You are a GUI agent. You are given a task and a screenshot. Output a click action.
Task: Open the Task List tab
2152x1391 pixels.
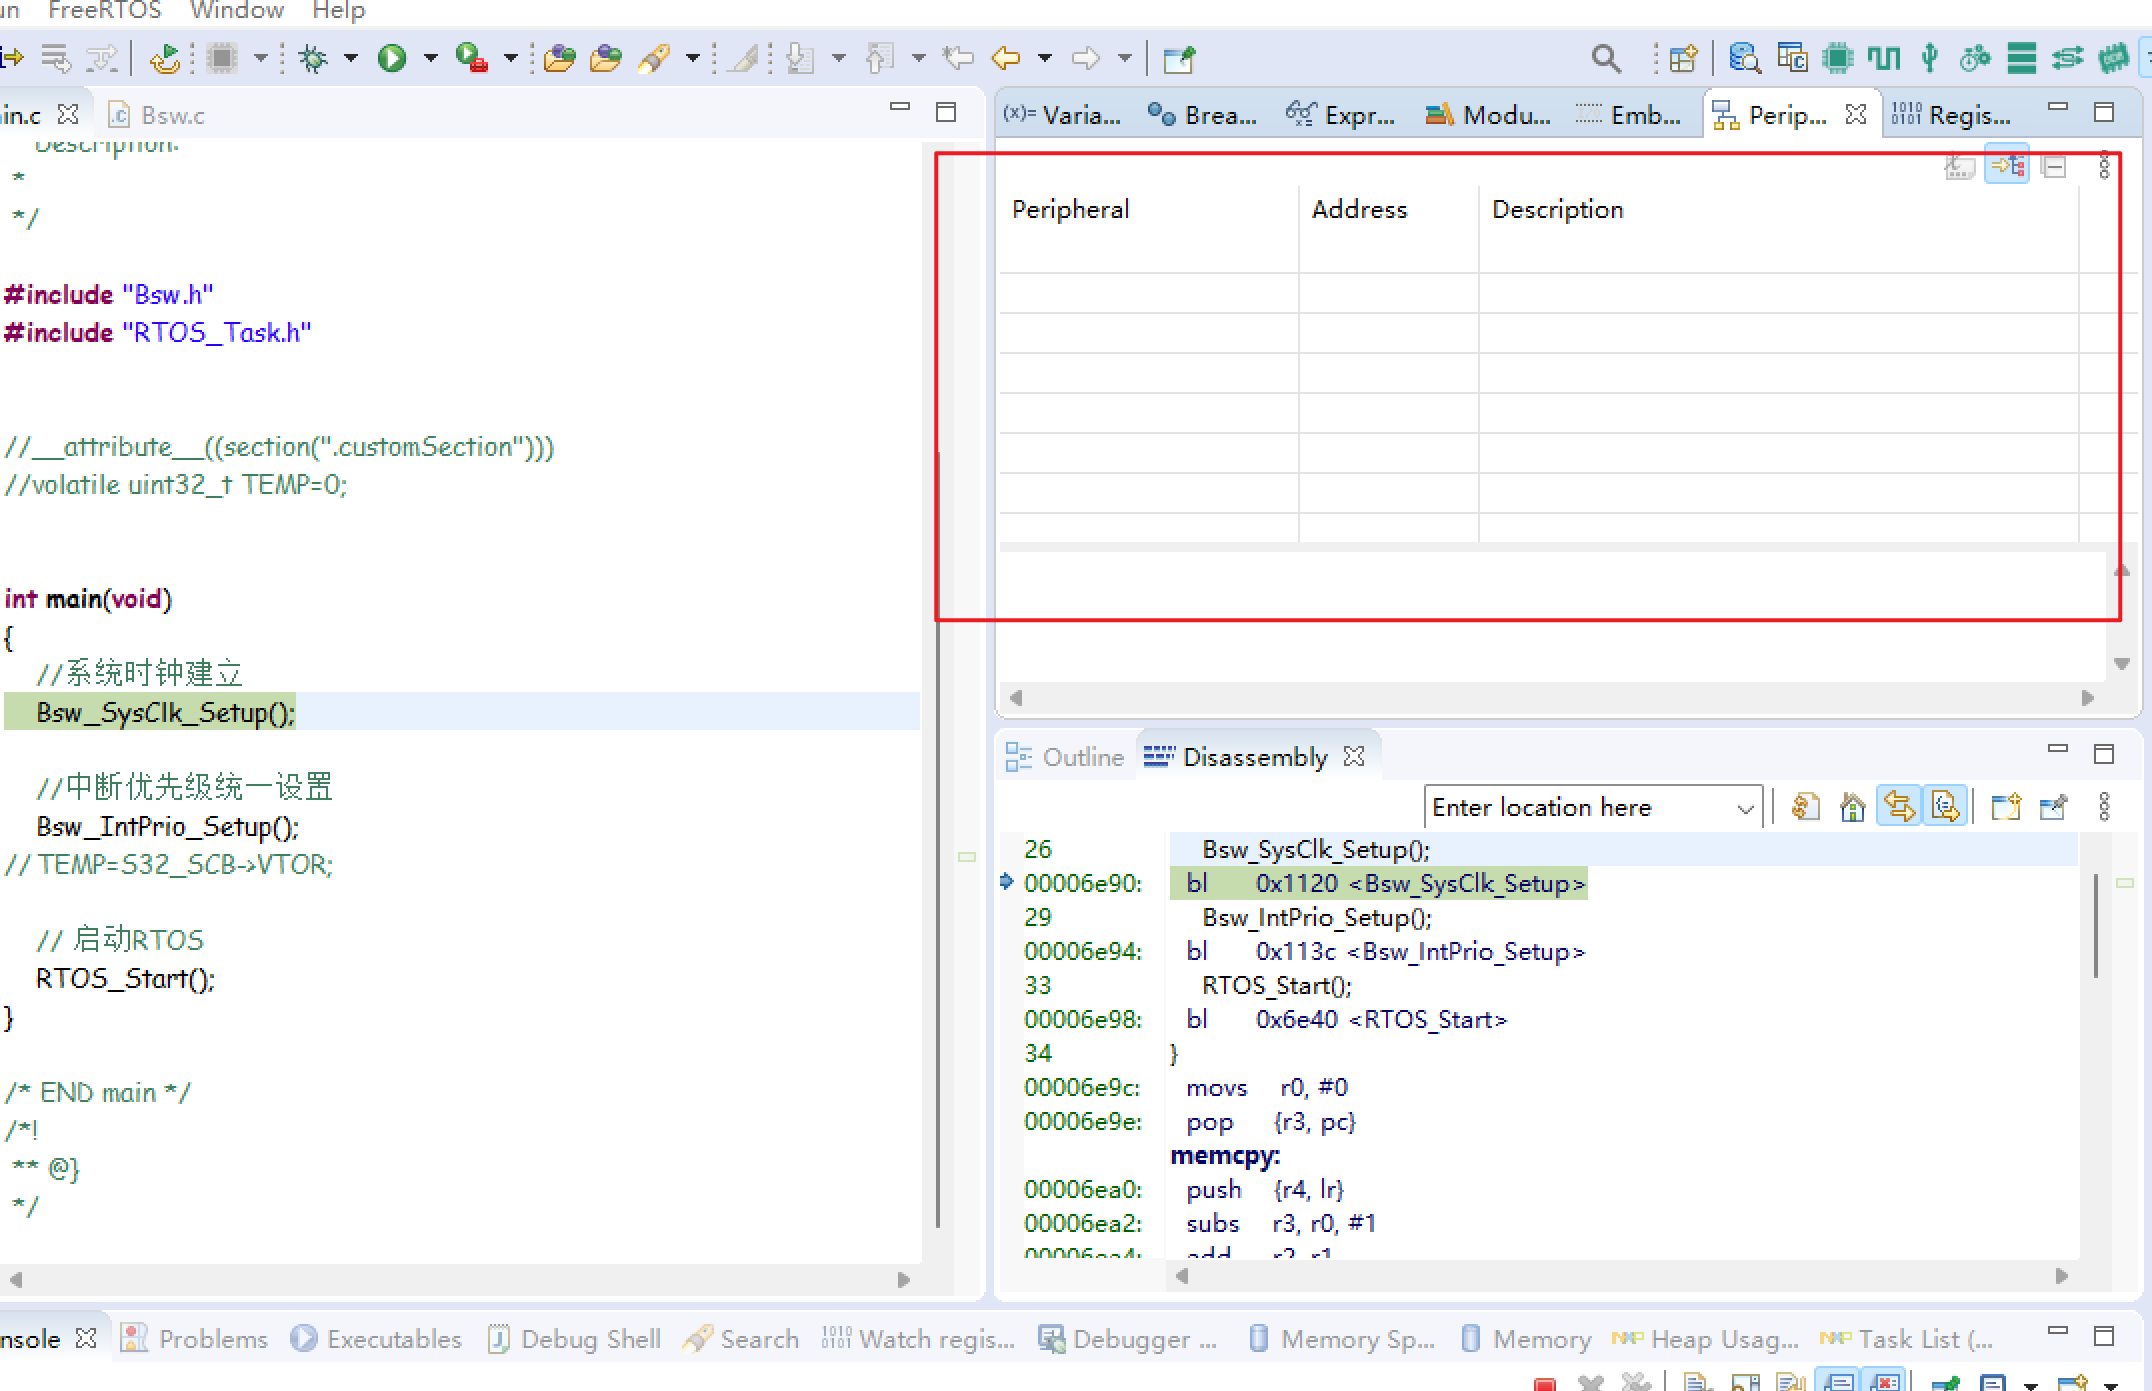[x=1907, y=1339]
